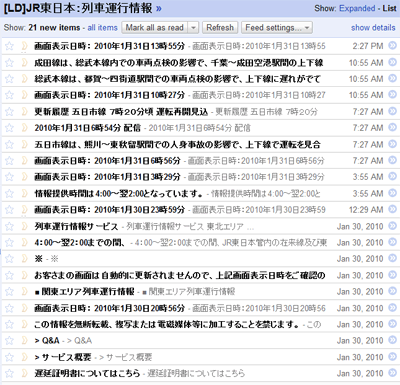
Task: Open original icon for > Q&A item
Action: (393, 340)
